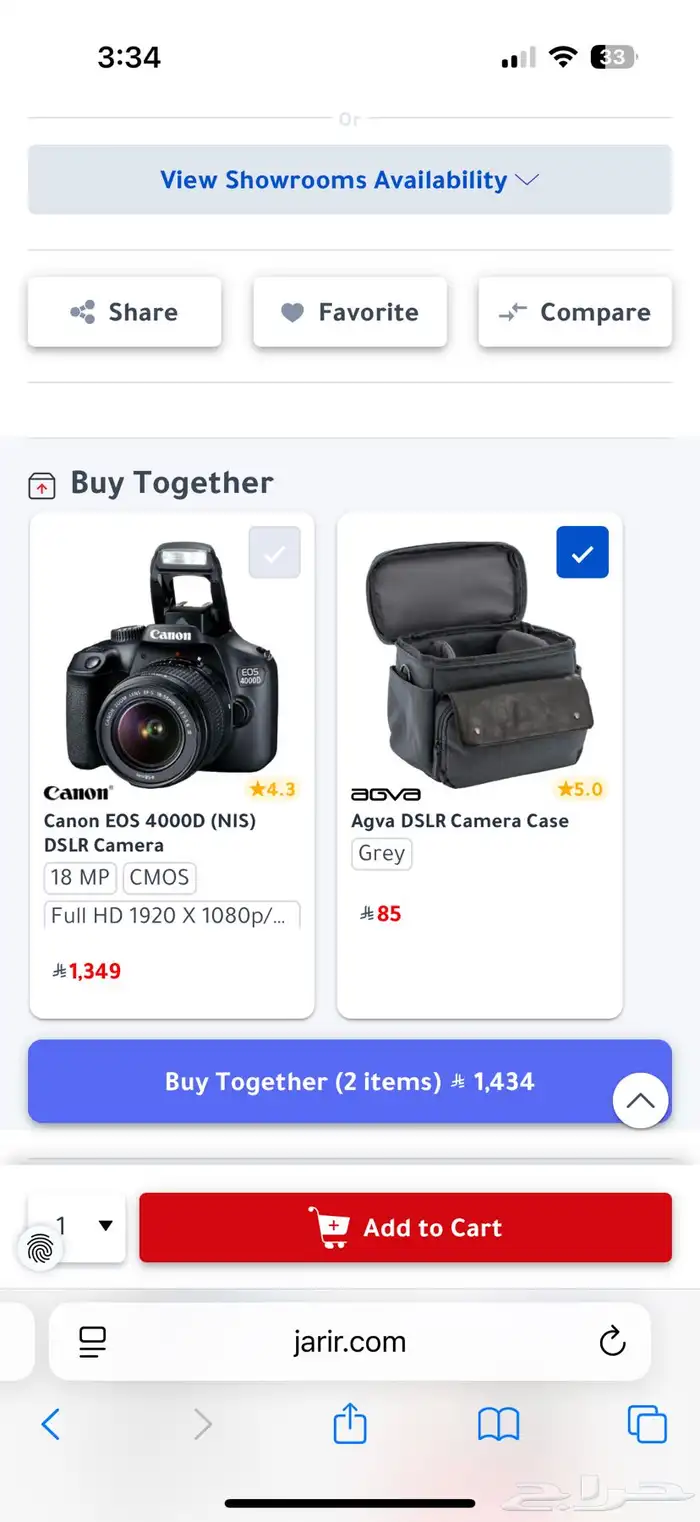Tap Buy Together (2 items) button

coord(349,1082)
